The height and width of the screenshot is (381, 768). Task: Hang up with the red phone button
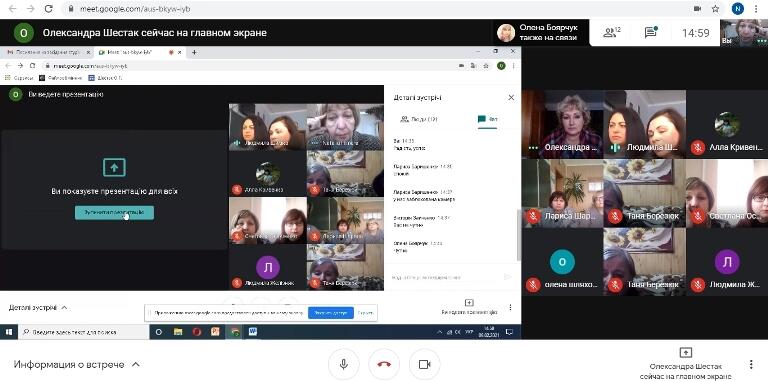(384, 364)
